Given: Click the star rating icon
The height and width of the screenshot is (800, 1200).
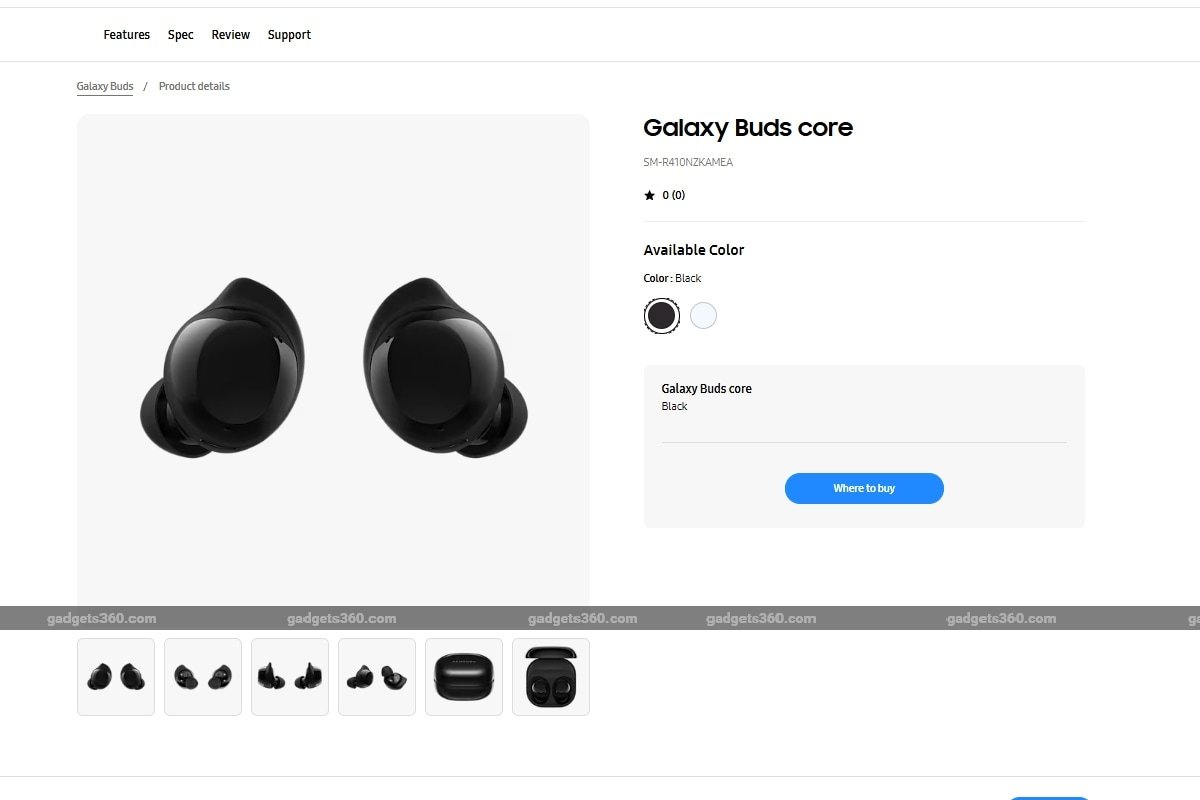Looking at the screenshot, I should coord(649,195).
